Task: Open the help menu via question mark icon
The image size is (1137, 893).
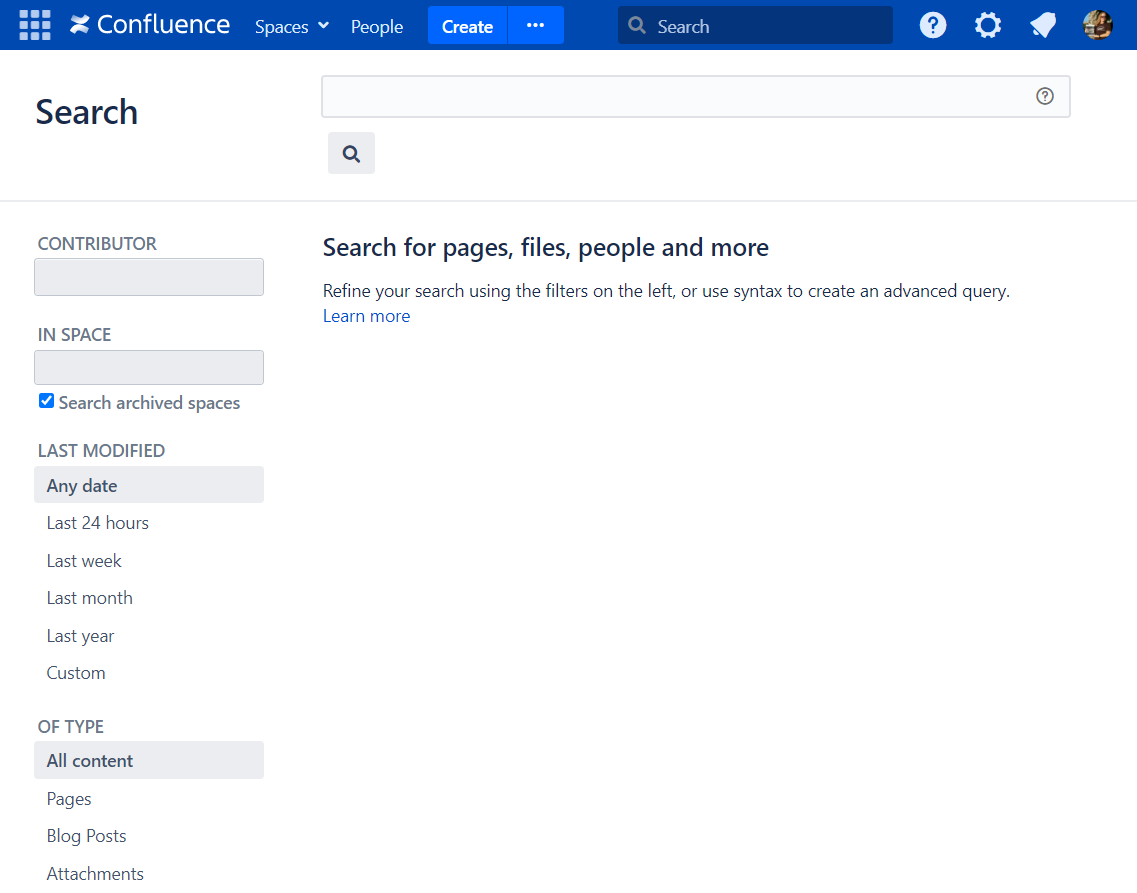Action: click(932, 25)
